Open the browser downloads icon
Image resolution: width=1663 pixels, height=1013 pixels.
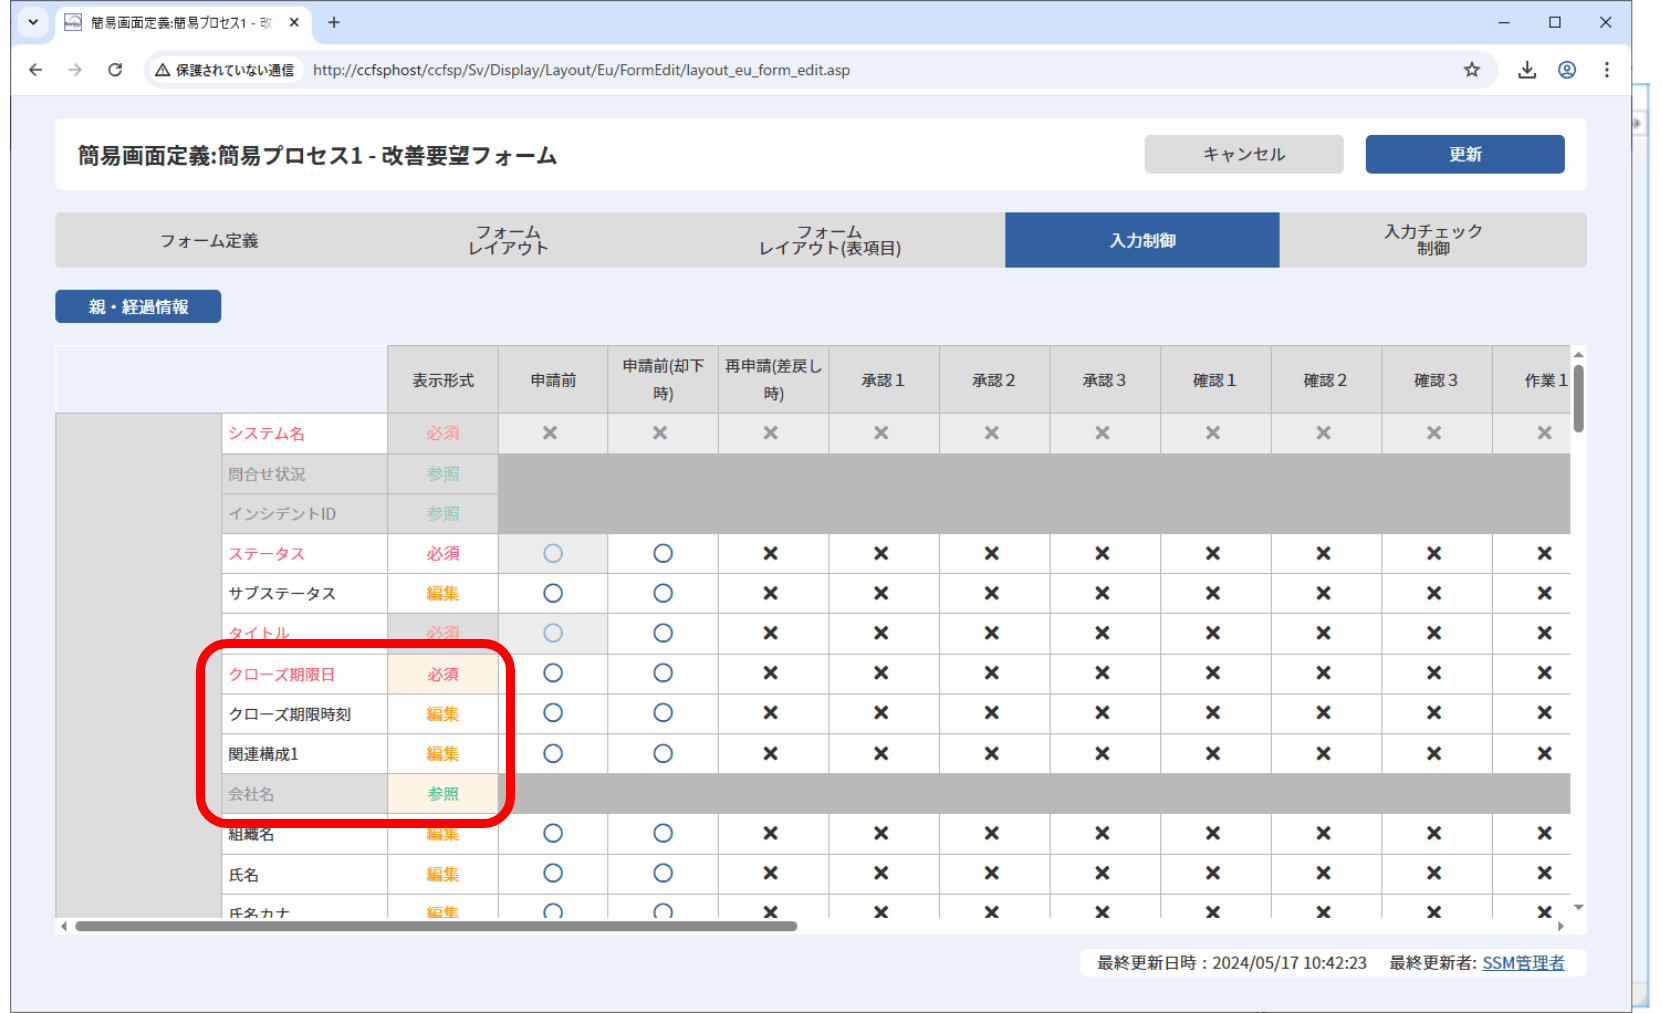click(1527, 70)
